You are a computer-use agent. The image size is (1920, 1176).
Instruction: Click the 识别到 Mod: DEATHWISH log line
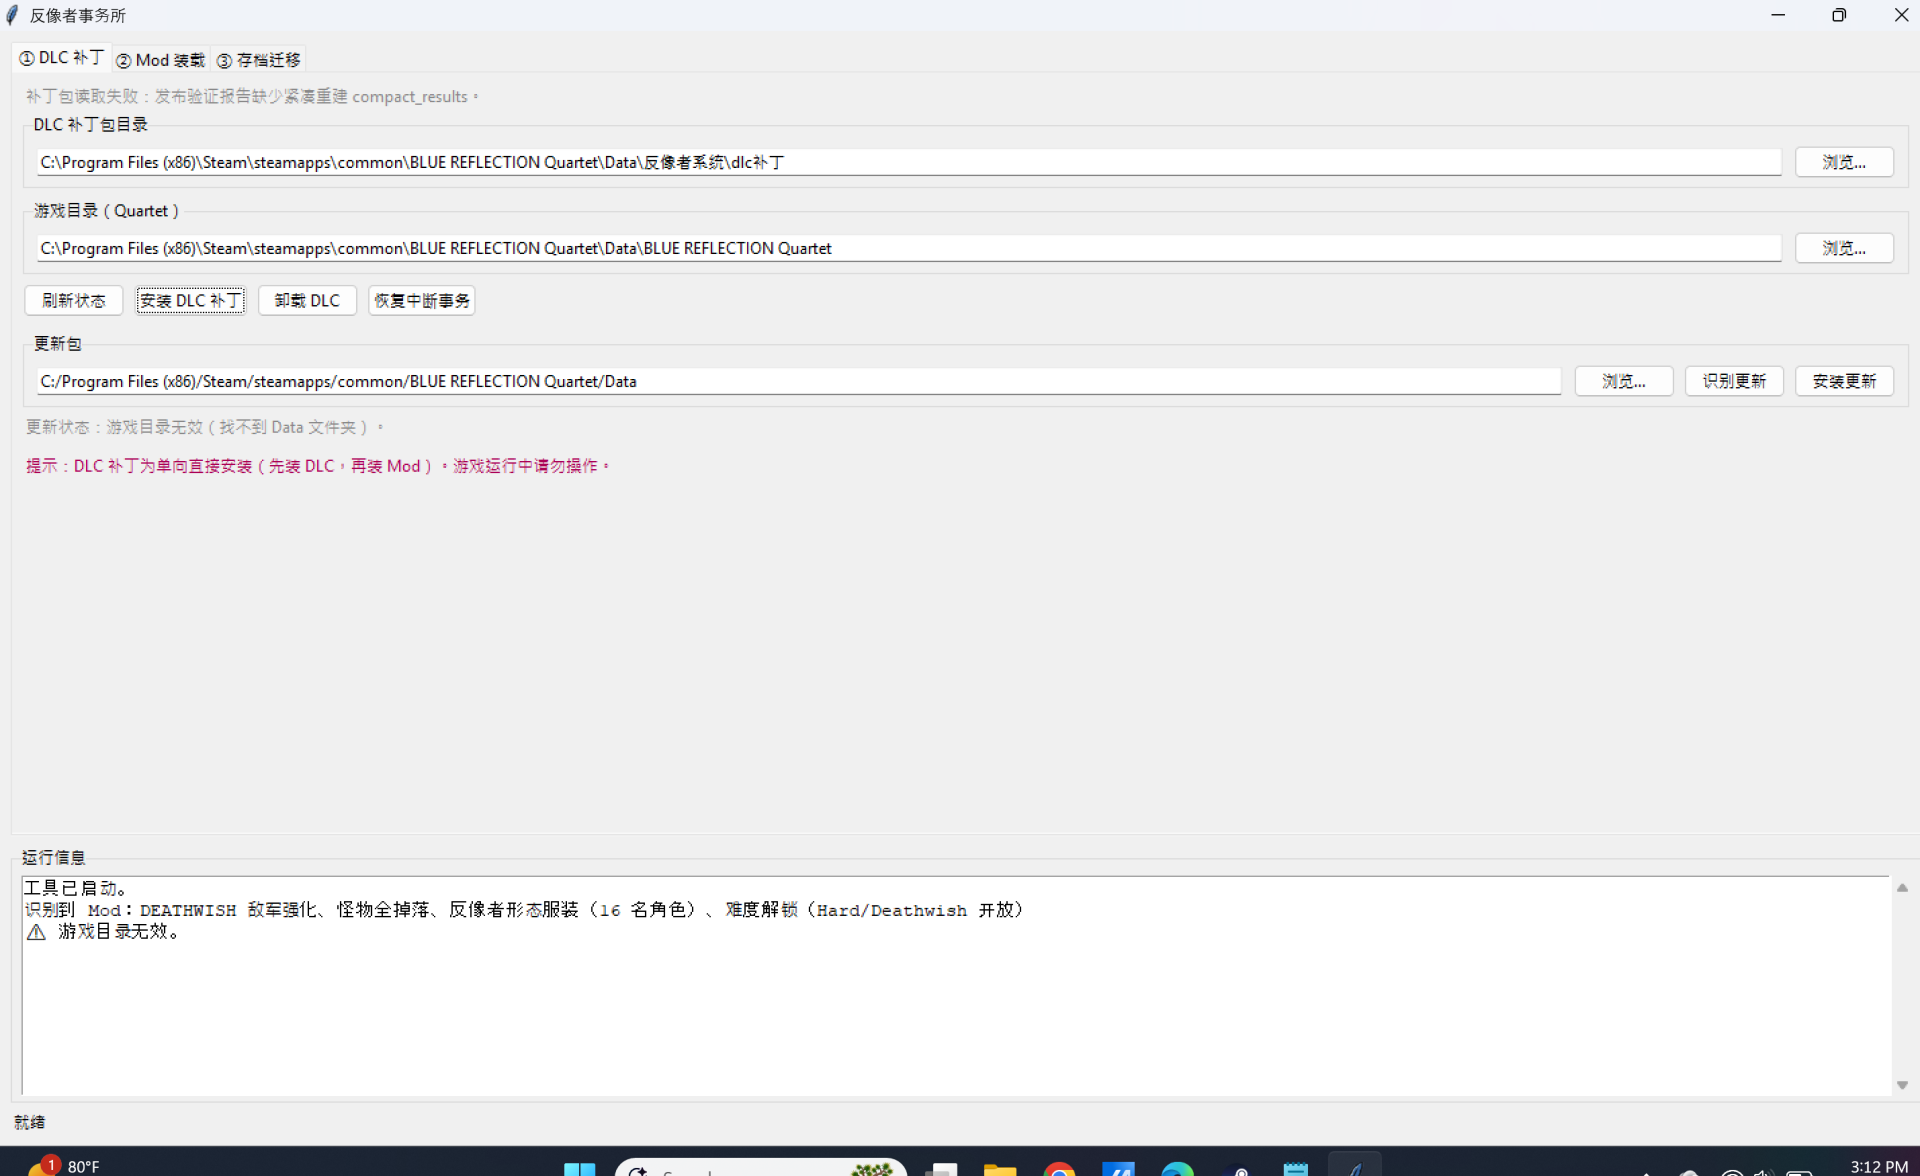(524, 910)
